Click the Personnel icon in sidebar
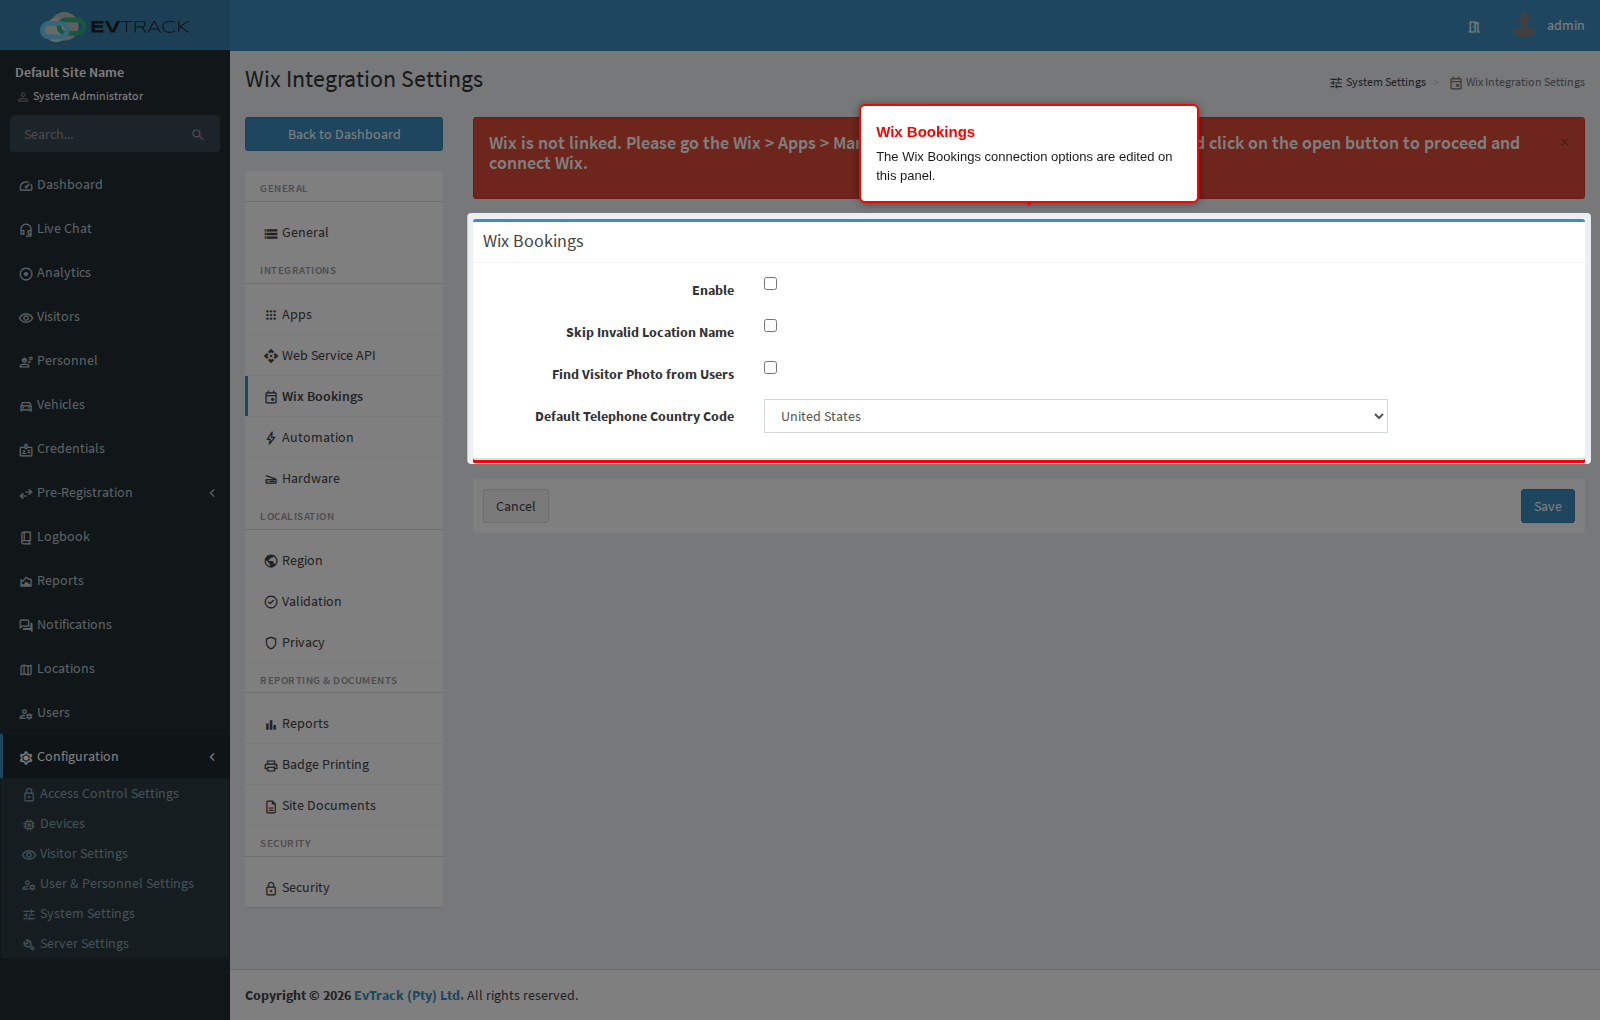Screen dimensions: 1600x1020 (x=26, y=362)
